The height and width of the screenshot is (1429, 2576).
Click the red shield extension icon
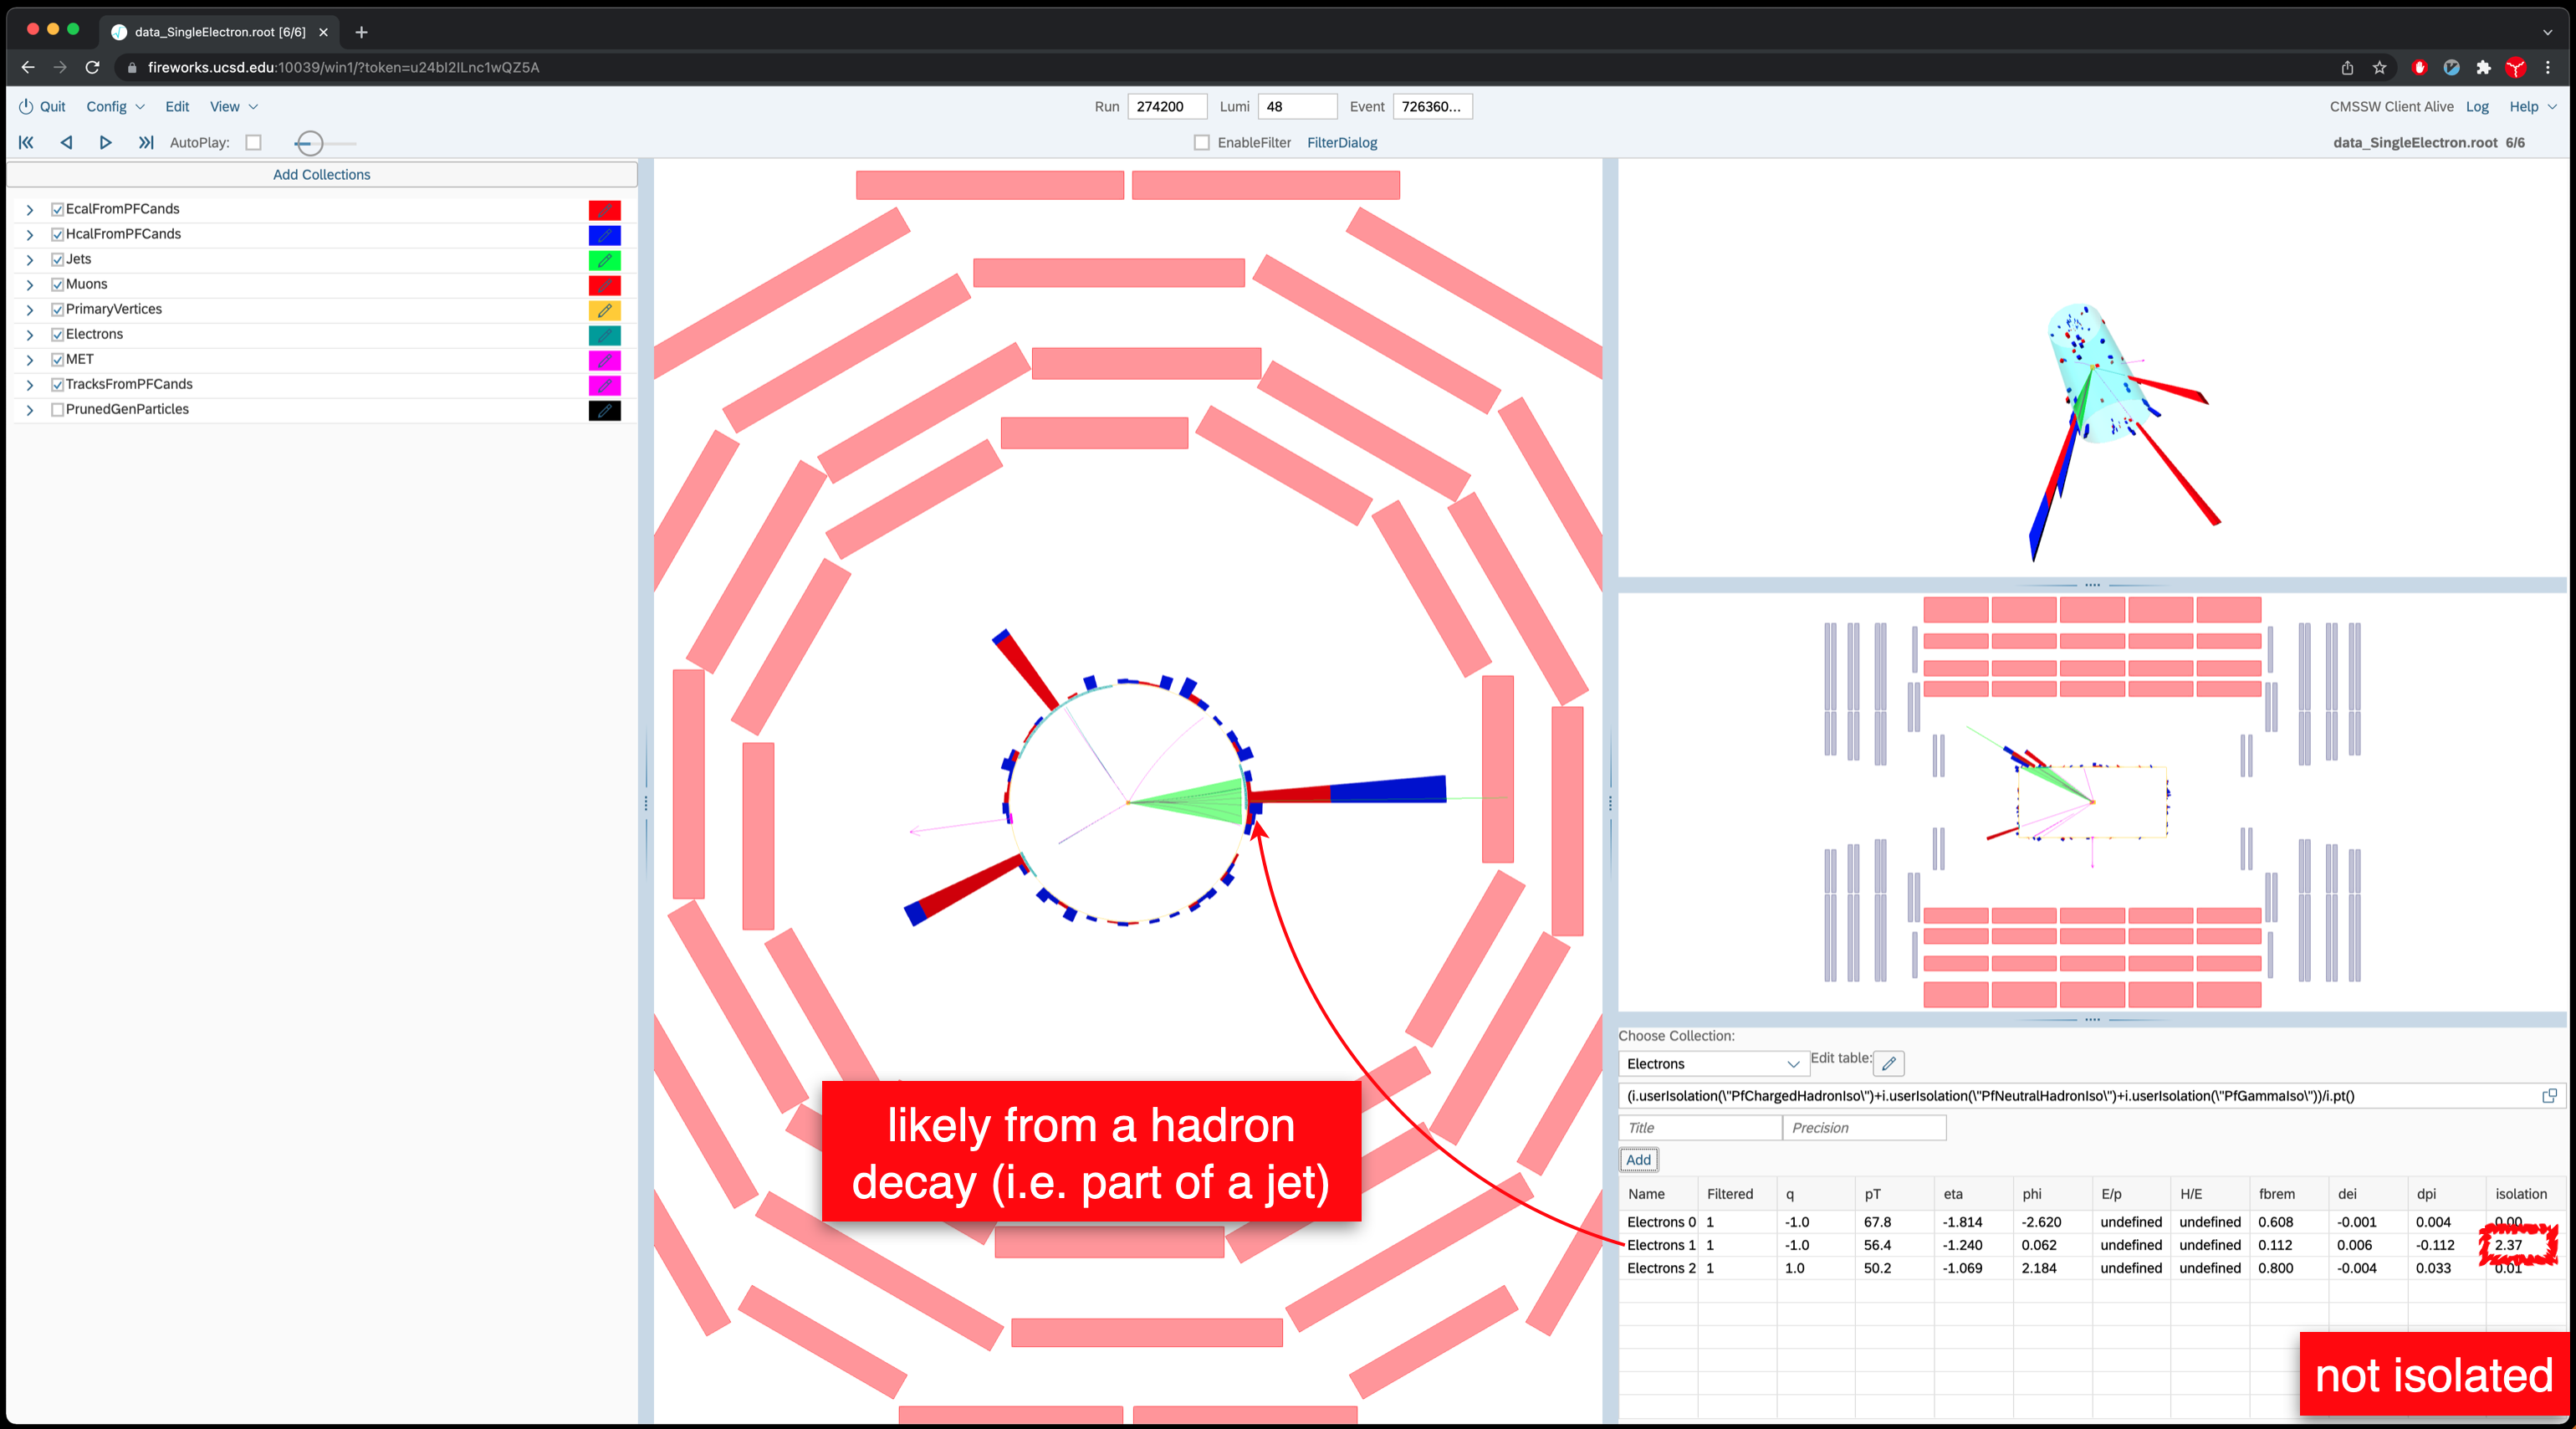tap(2419, 67)
